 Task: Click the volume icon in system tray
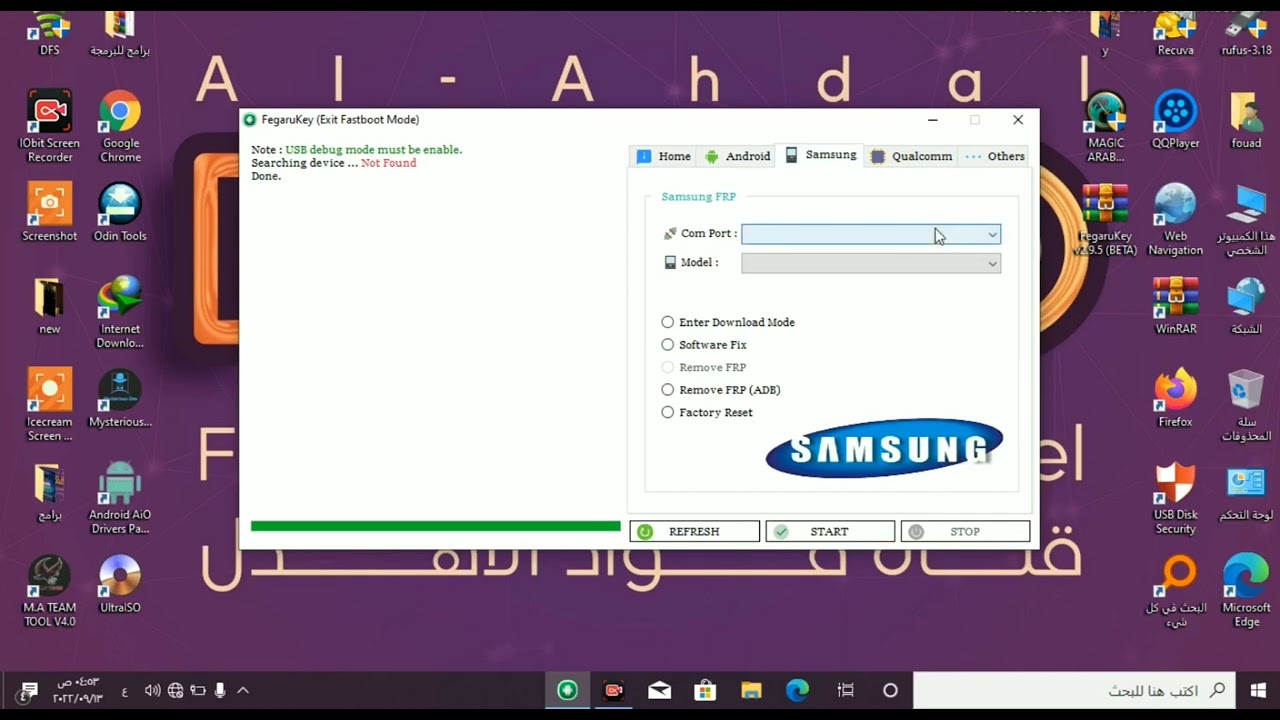coord(152,690)
